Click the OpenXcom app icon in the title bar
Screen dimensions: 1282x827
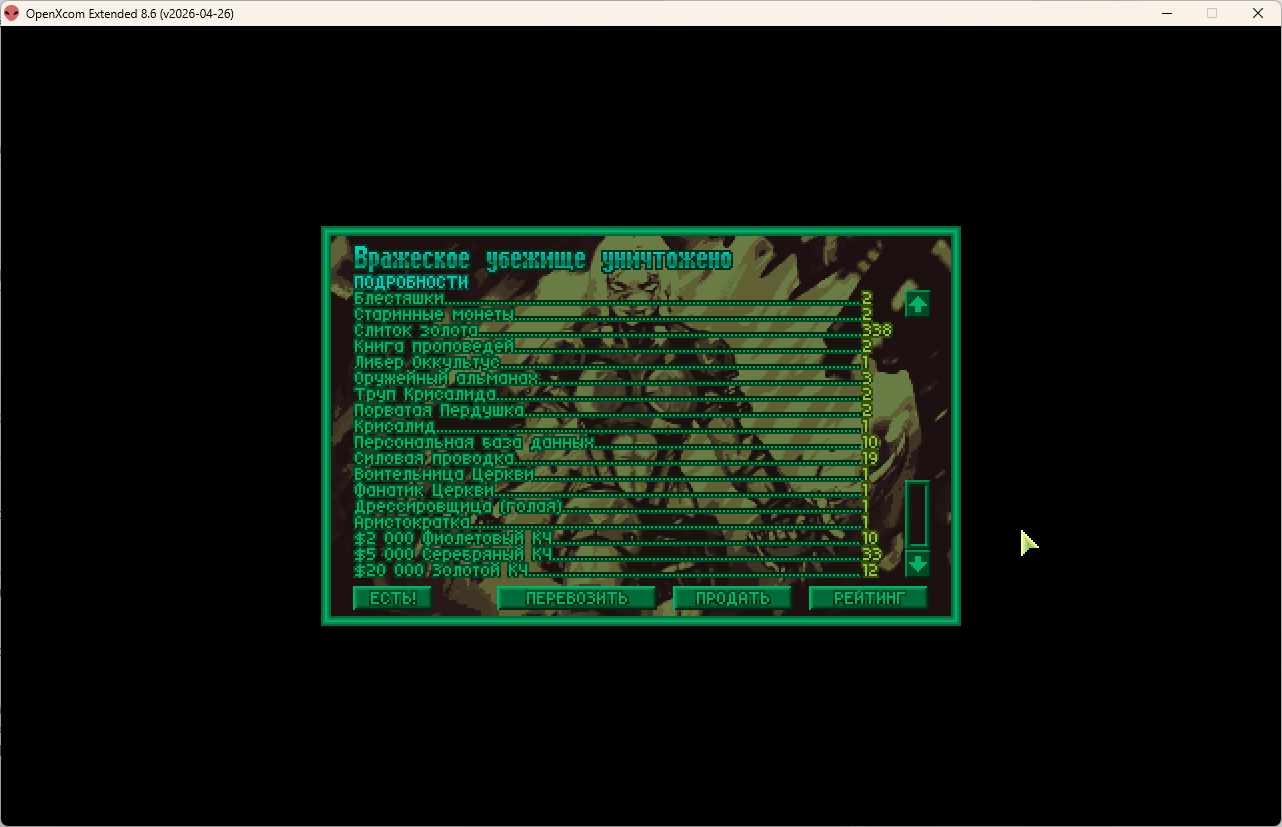[x=12, y=13]
